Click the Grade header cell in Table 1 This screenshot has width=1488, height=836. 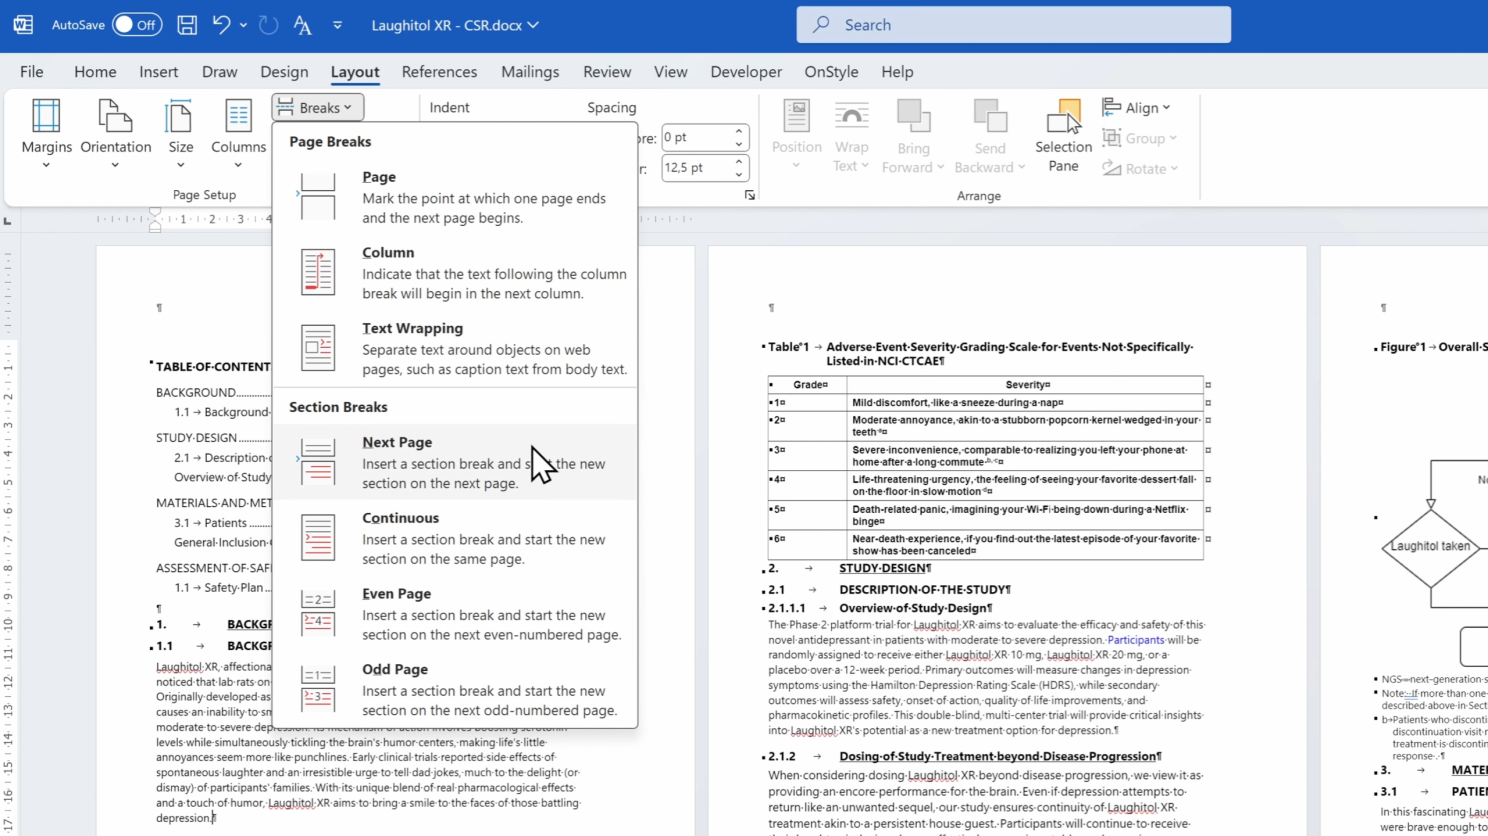pyautogui.click(x=808, y=385)
